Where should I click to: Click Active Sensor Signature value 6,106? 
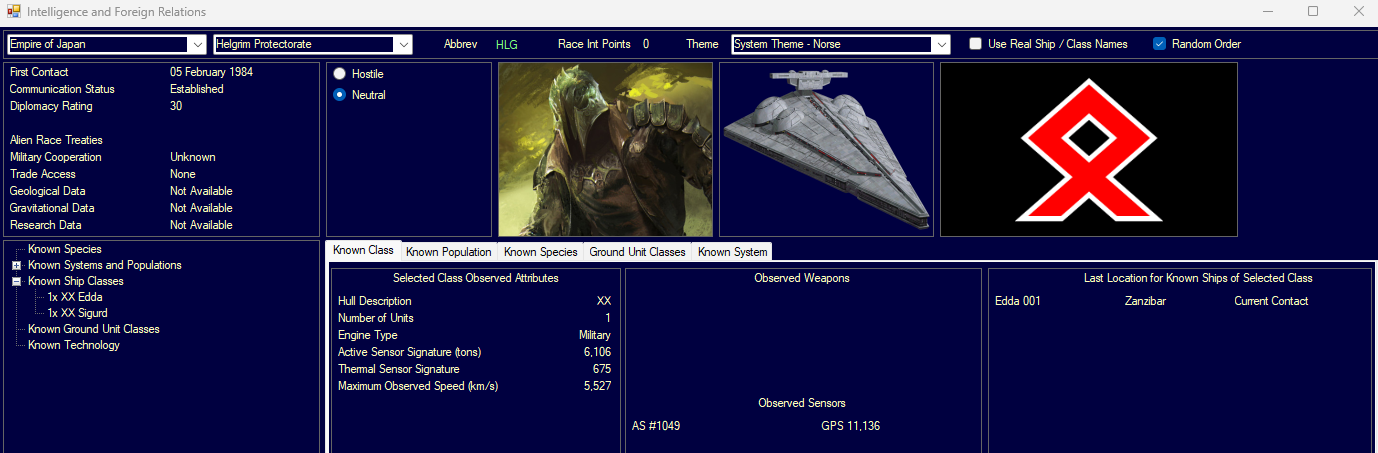pos(597,352)
